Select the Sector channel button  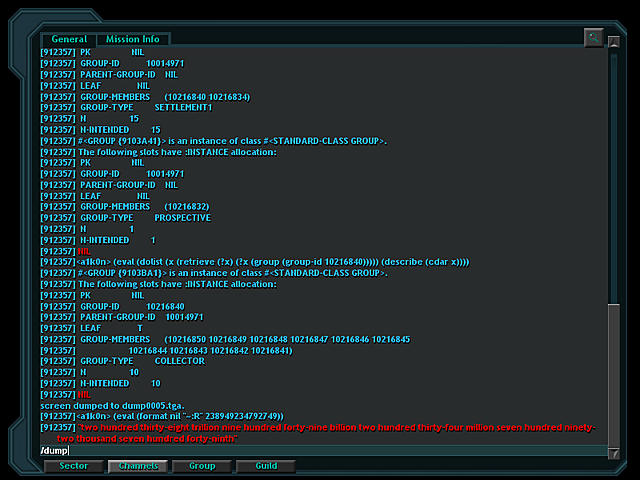pos(73,466)
